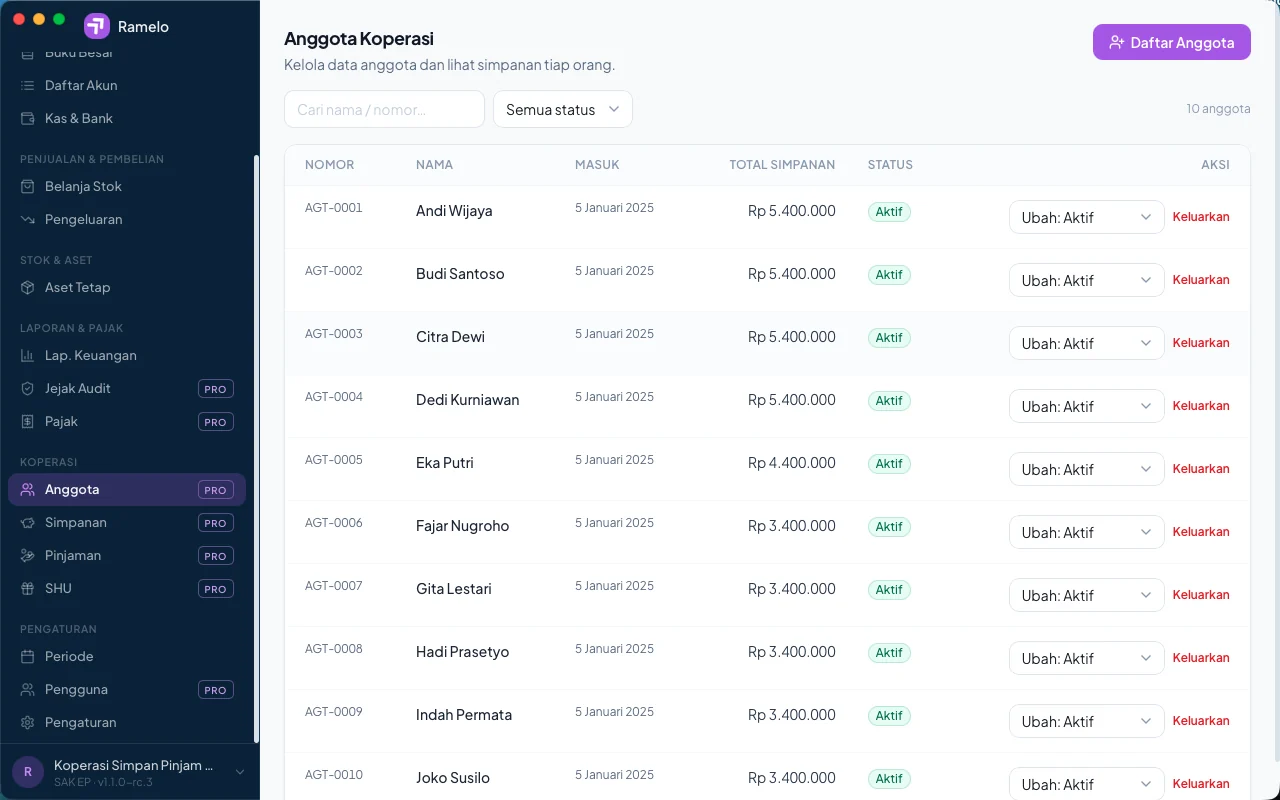The width and height of the screenshot is (1280, 800).
Task: Open Ubah: Aktif dropdown for Eka Putri
Action: pos(1087,469)
